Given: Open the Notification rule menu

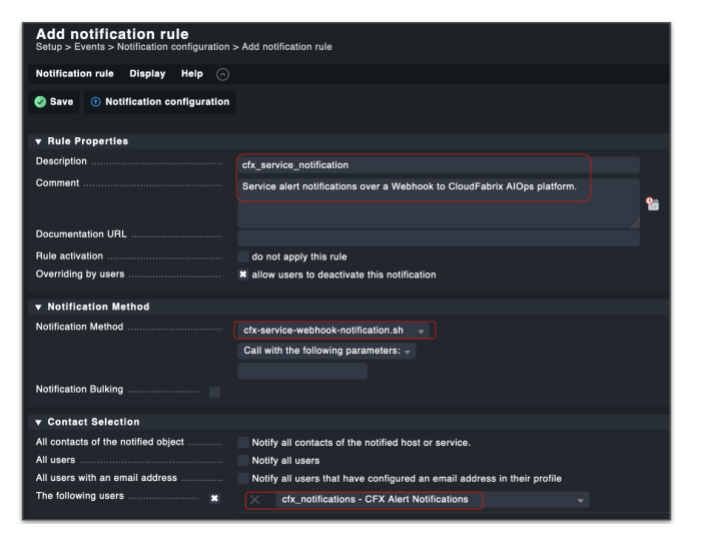Looking at the screenshot, I should pyautogui.click(x=75, y=74).
